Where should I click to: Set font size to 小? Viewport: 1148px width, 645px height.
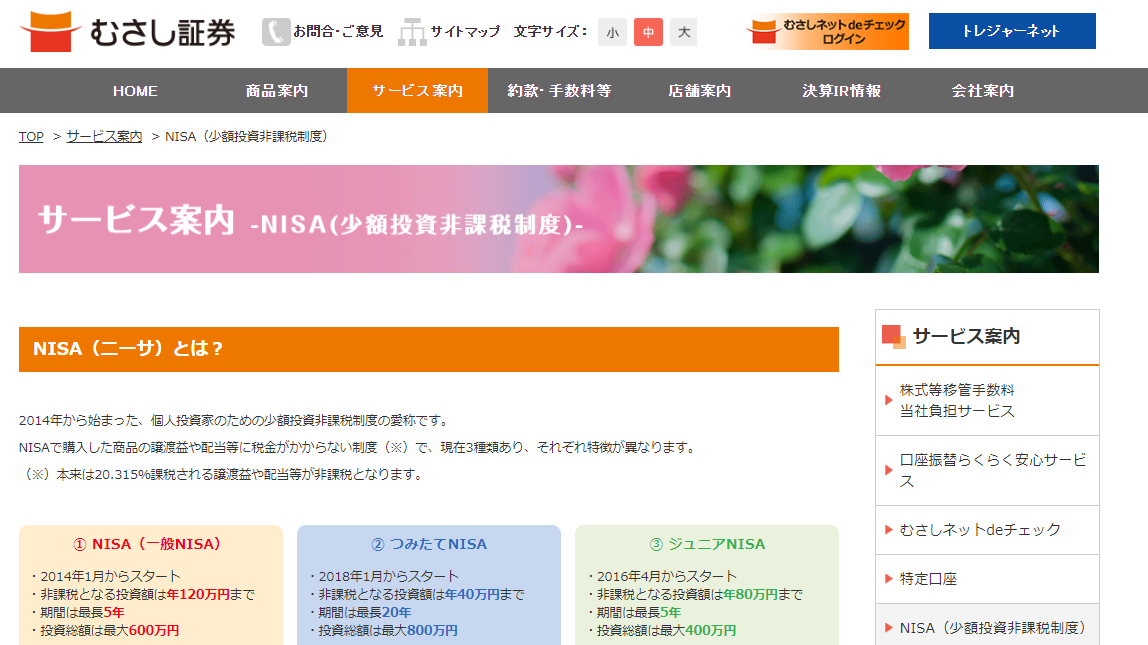(x=612, y=32)
